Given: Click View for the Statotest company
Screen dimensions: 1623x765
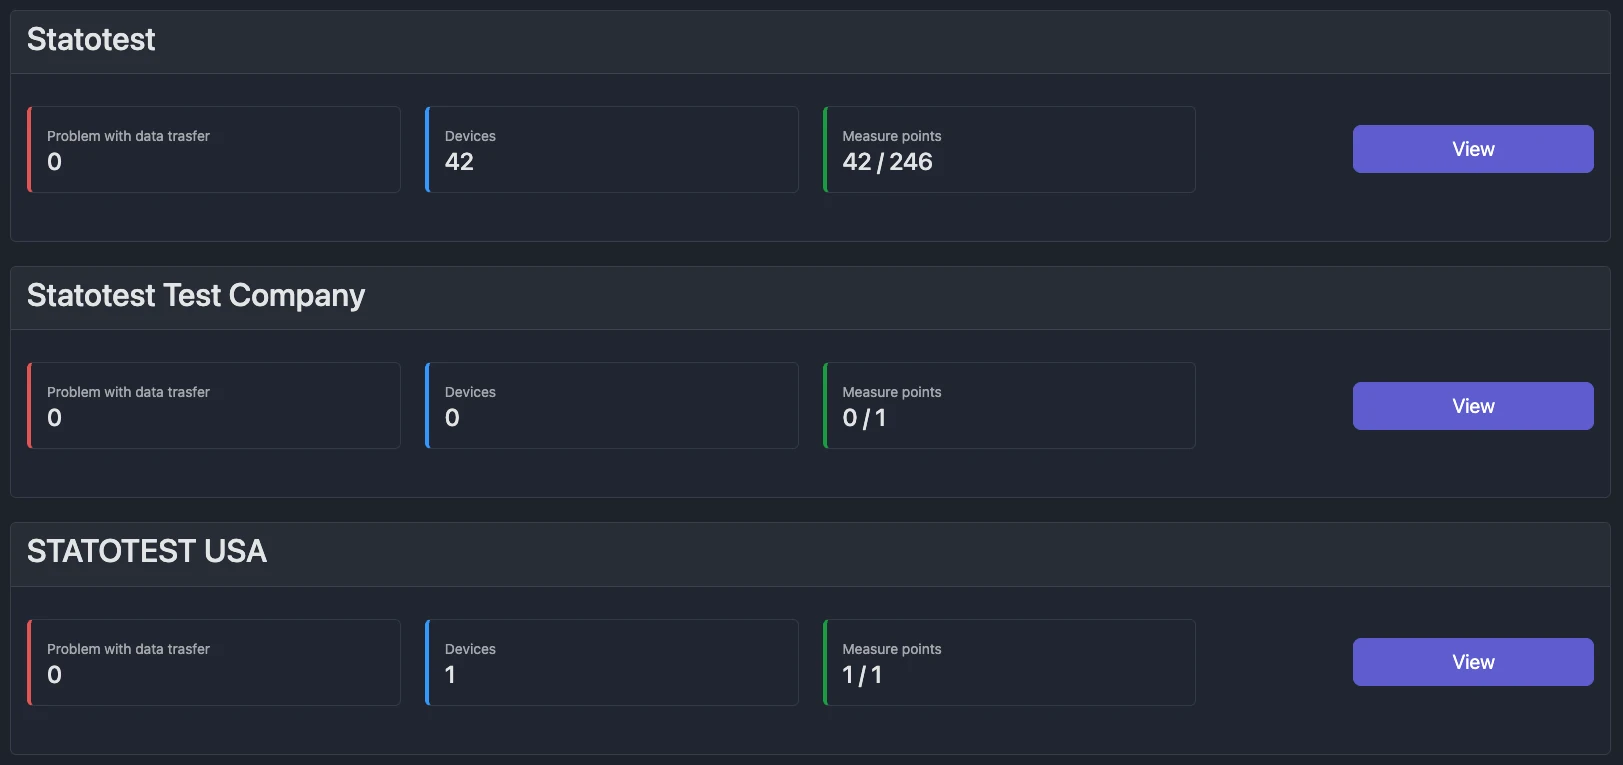Looking at the screenshot, I should pyautogui.click(x=1472, y=148).
